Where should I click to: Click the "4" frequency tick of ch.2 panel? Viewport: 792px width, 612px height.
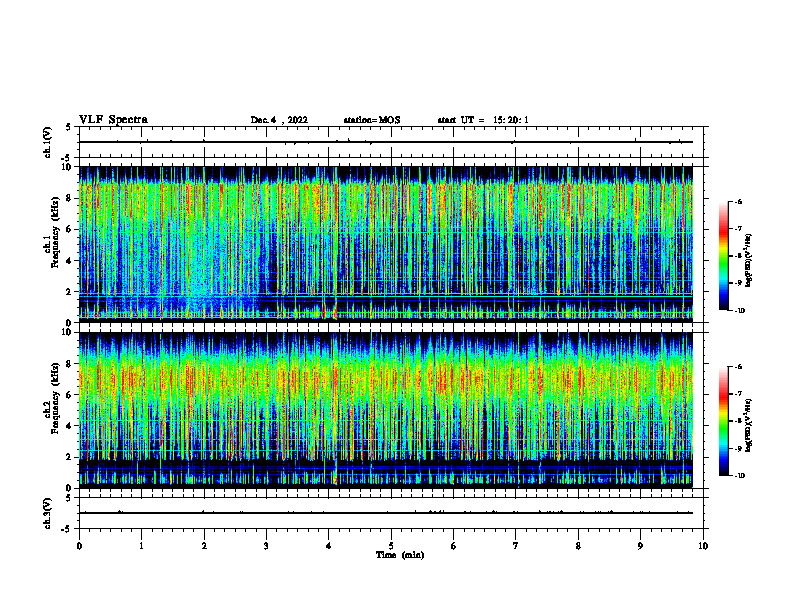[70, 426]
